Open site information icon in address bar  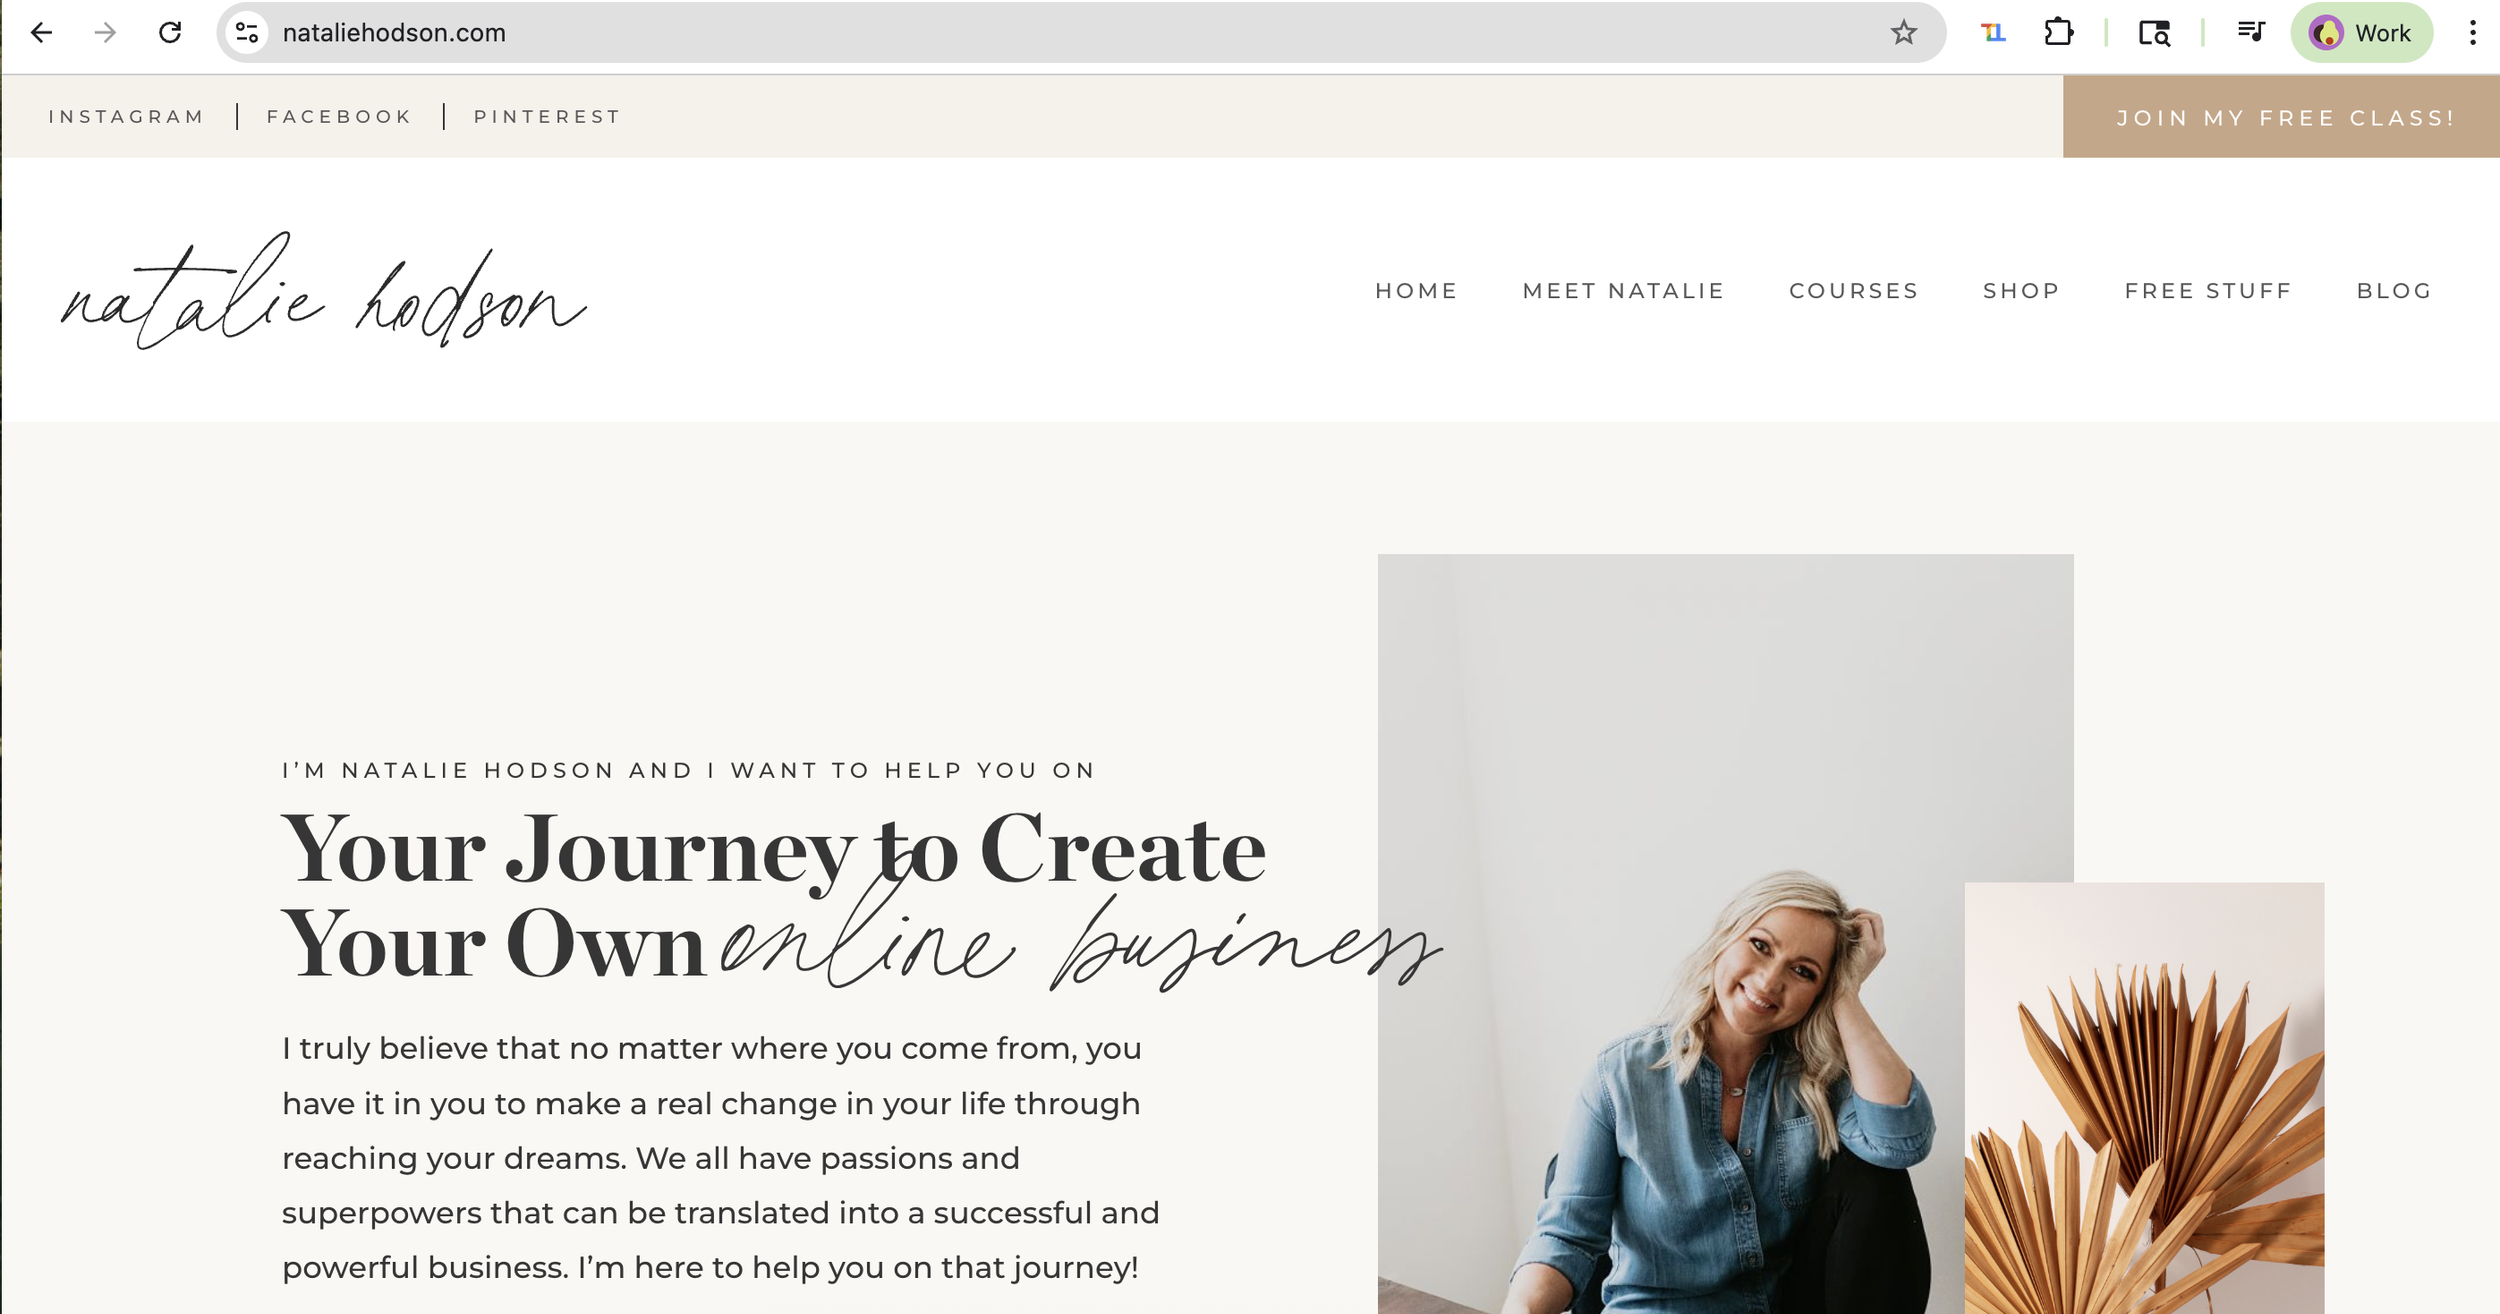[x=247, y=33]
